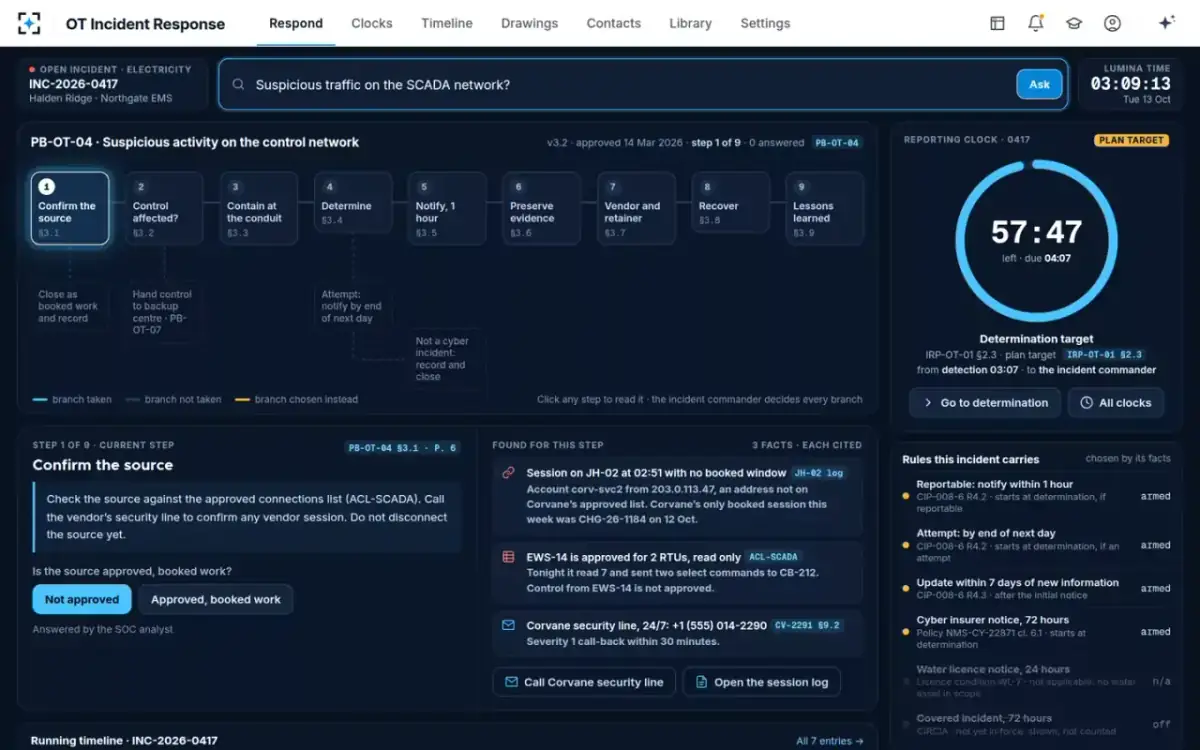The image size is (1200, 750).
Task: Open the Clocks tab
Action: [x=372, y=23]
